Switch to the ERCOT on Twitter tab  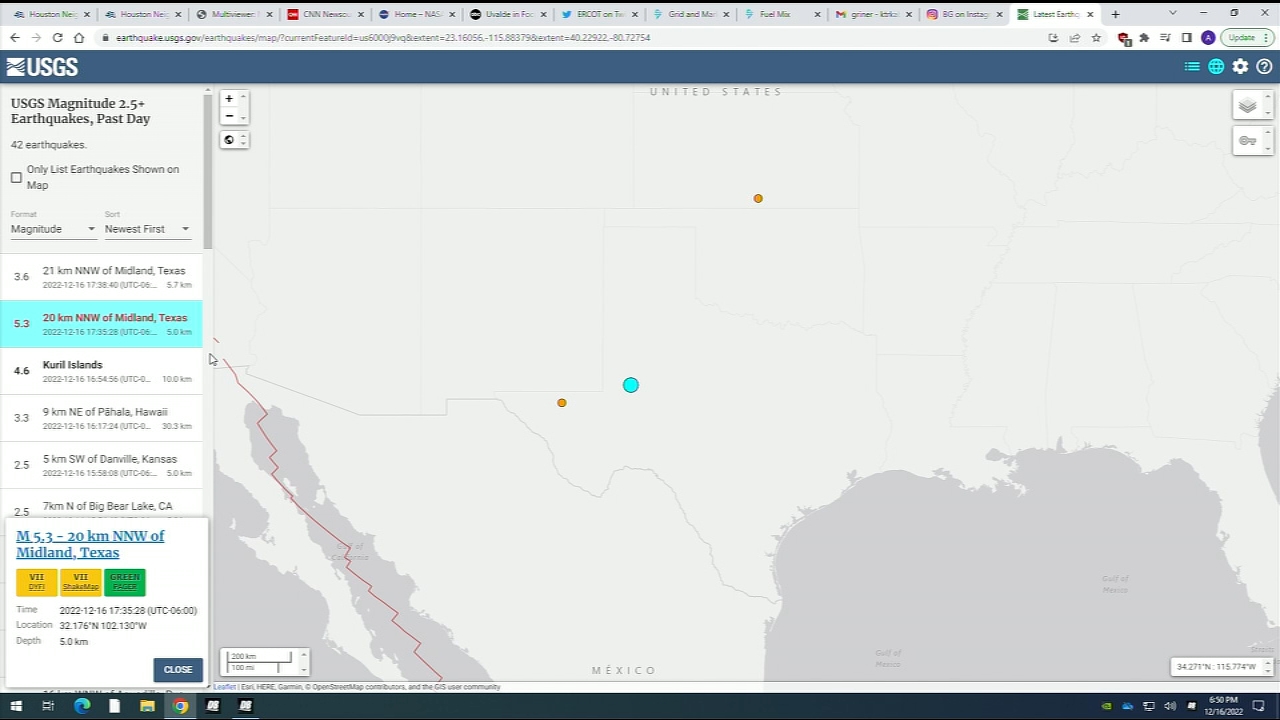click(600, 14)
